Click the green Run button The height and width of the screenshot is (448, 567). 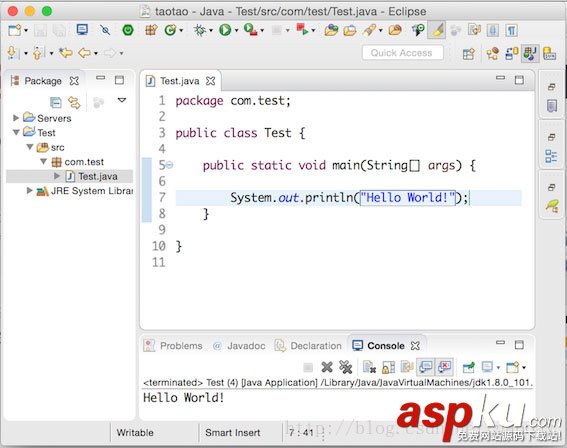pos(225,30)
